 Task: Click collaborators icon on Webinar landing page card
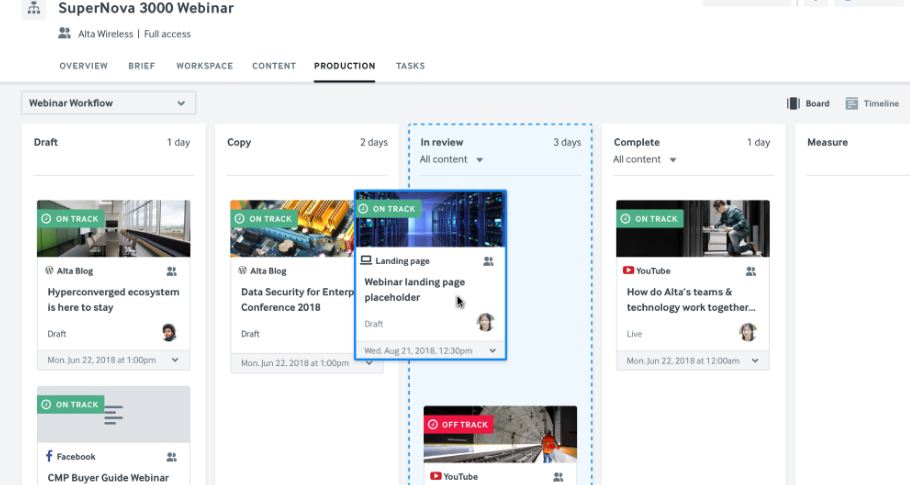point(488,262)
